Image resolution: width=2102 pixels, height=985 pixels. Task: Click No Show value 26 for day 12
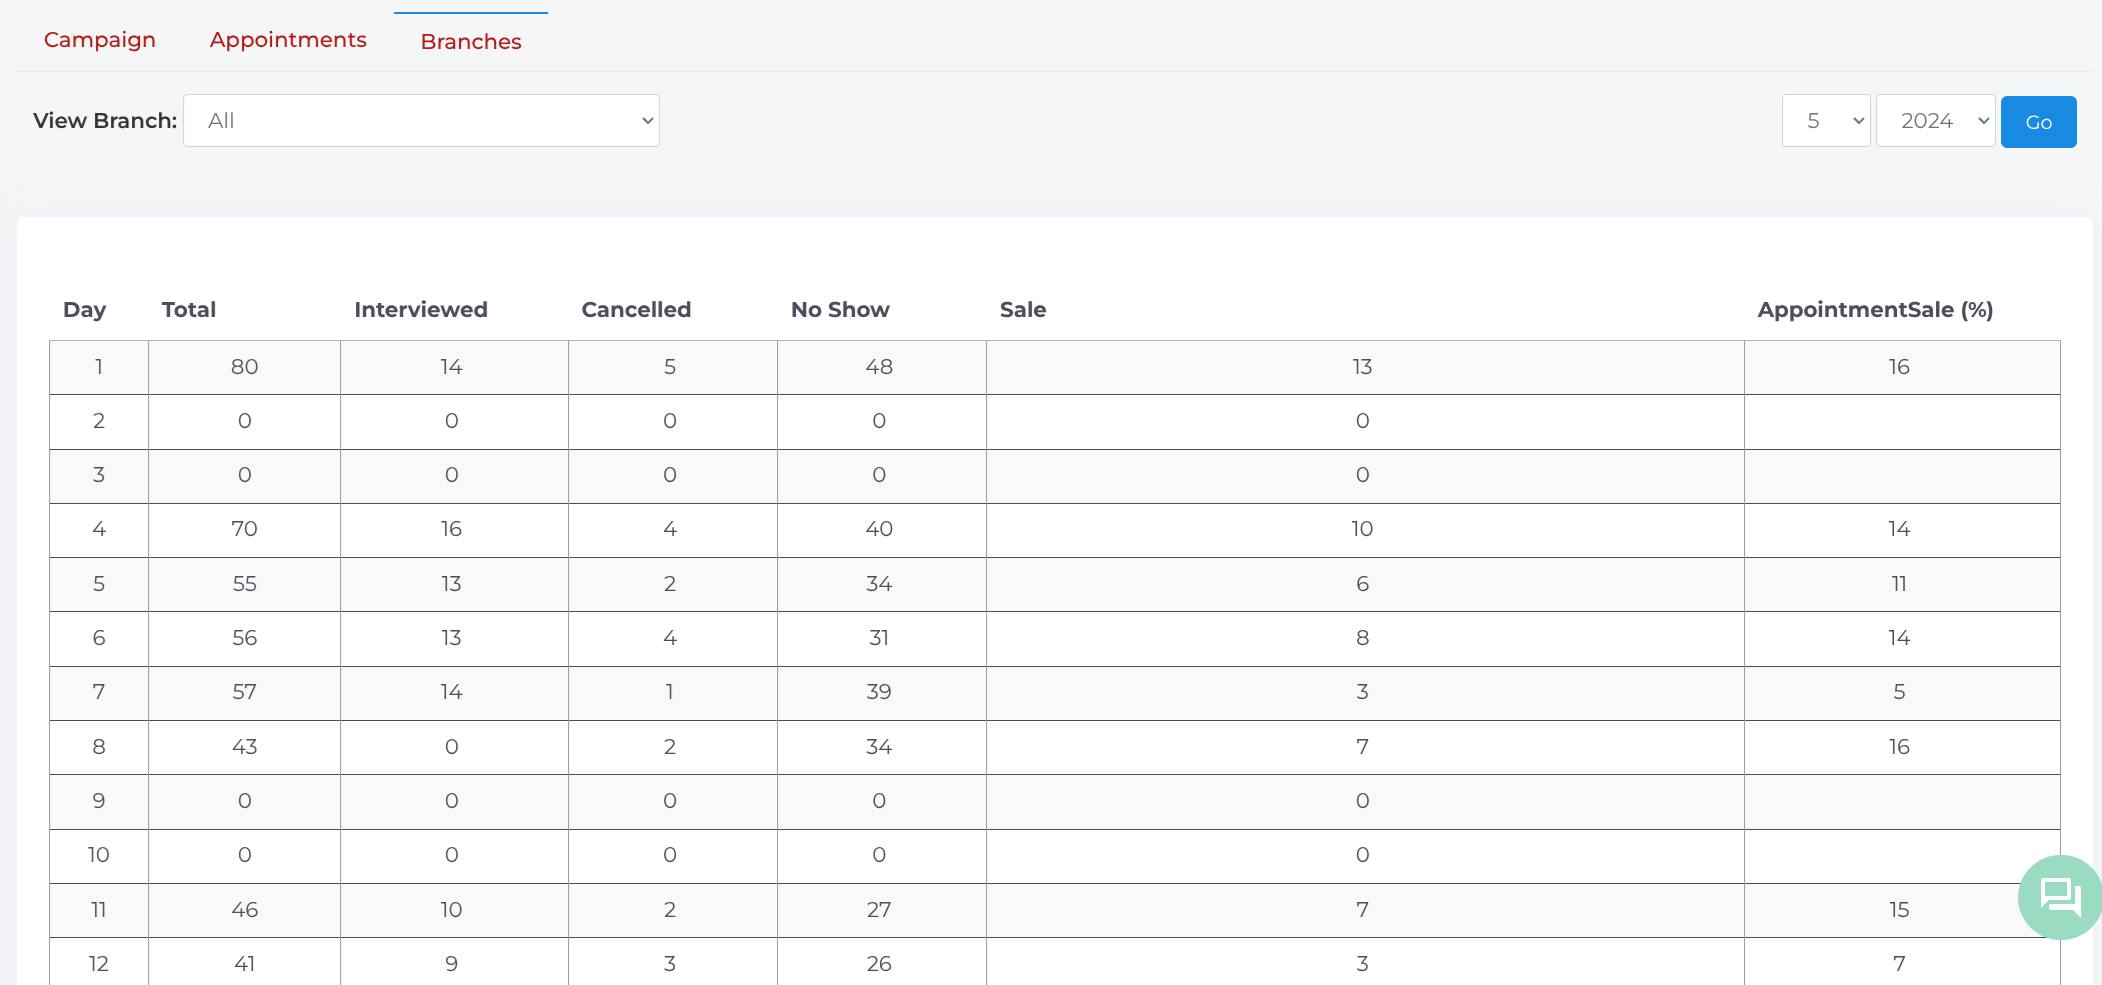pos(879,964)
